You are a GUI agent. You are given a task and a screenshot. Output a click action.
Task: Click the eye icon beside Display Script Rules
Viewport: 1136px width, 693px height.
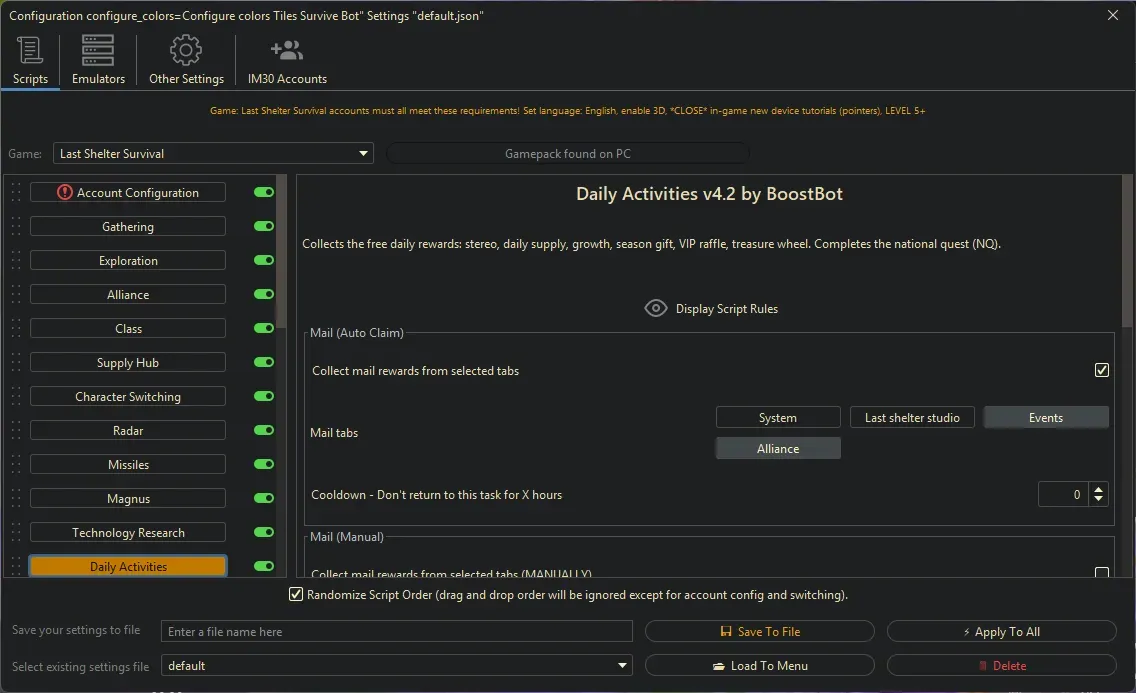pos(656,308)
